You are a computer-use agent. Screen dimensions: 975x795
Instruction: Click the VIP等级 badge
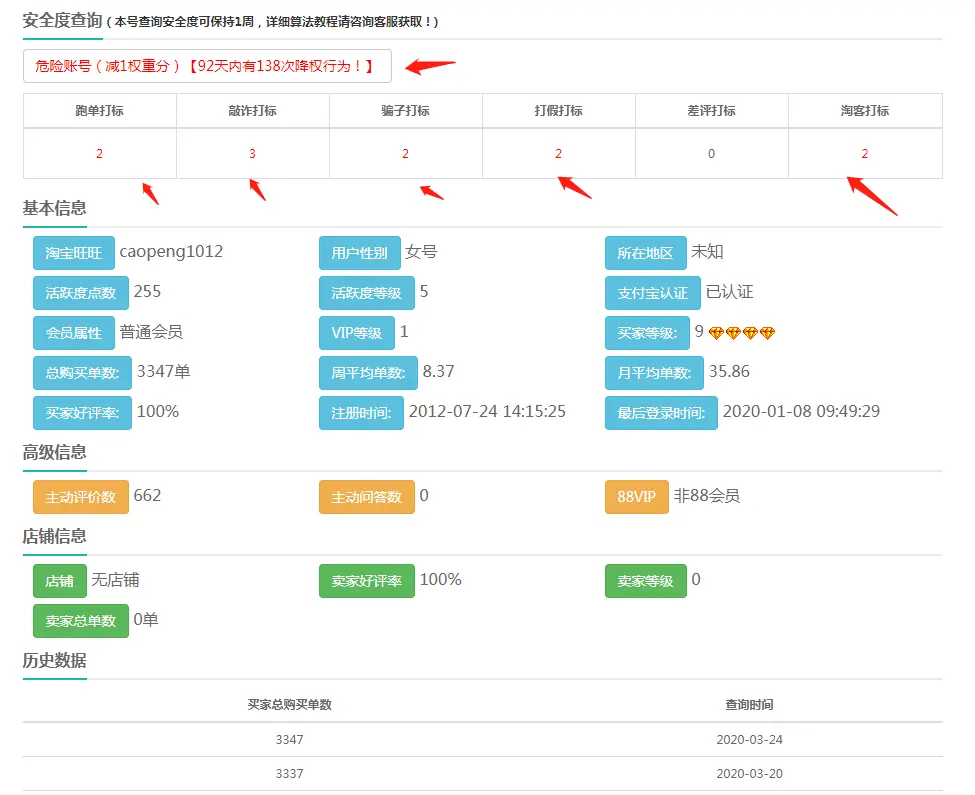click(355, 331)
